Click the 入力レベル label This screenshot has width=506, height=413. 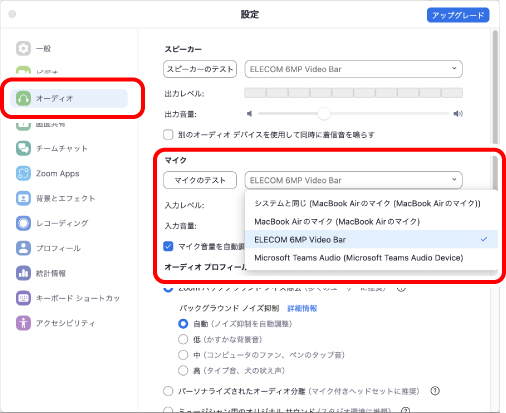pyautogui.click(x=184, y=205)
